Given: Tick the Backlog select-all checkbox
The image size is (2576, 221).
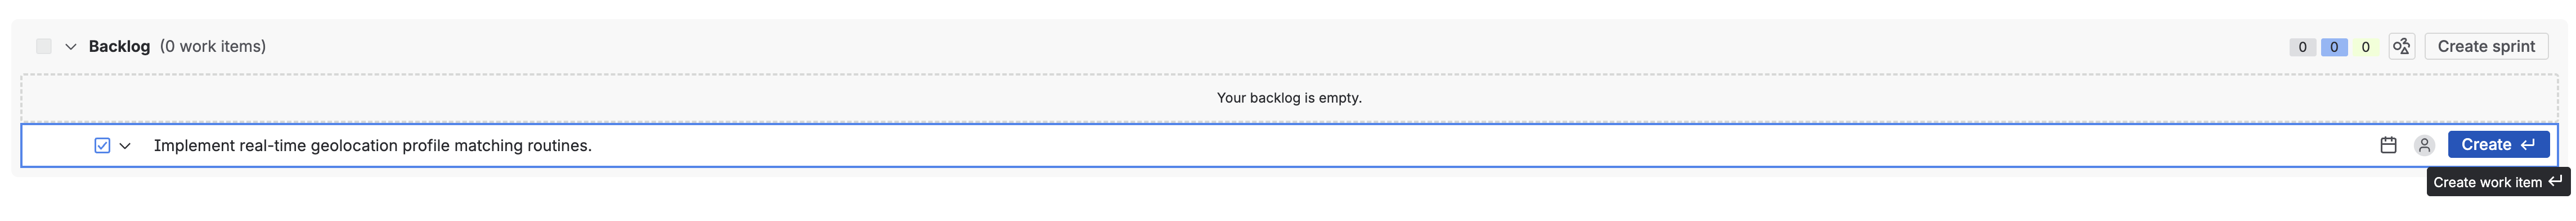Looking at the screenshot, I should point(43,46).
